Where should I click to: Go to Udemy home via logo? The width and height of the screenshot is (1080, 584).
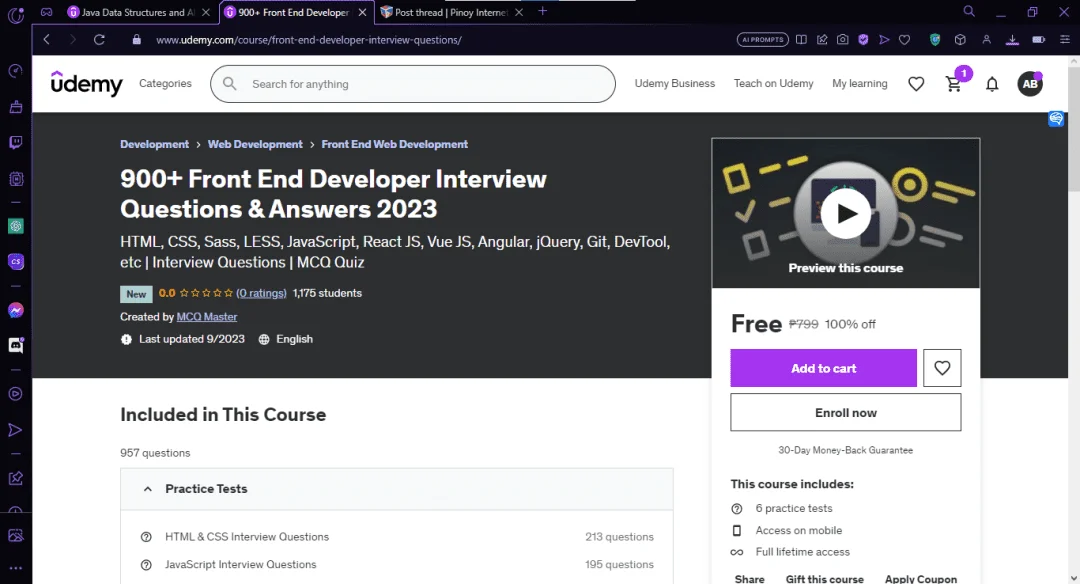click(87, 84)
